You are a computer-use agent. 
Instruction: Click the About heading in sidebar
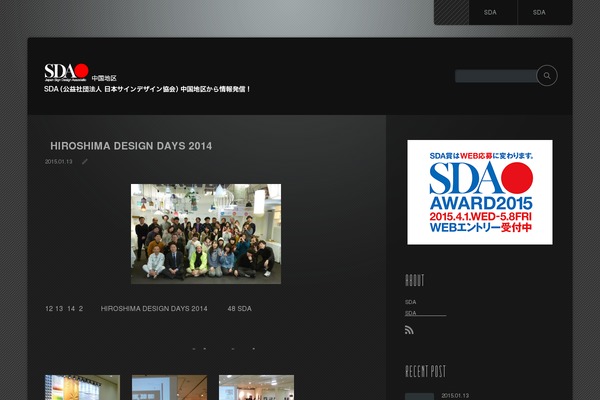(x=414, y=280)
